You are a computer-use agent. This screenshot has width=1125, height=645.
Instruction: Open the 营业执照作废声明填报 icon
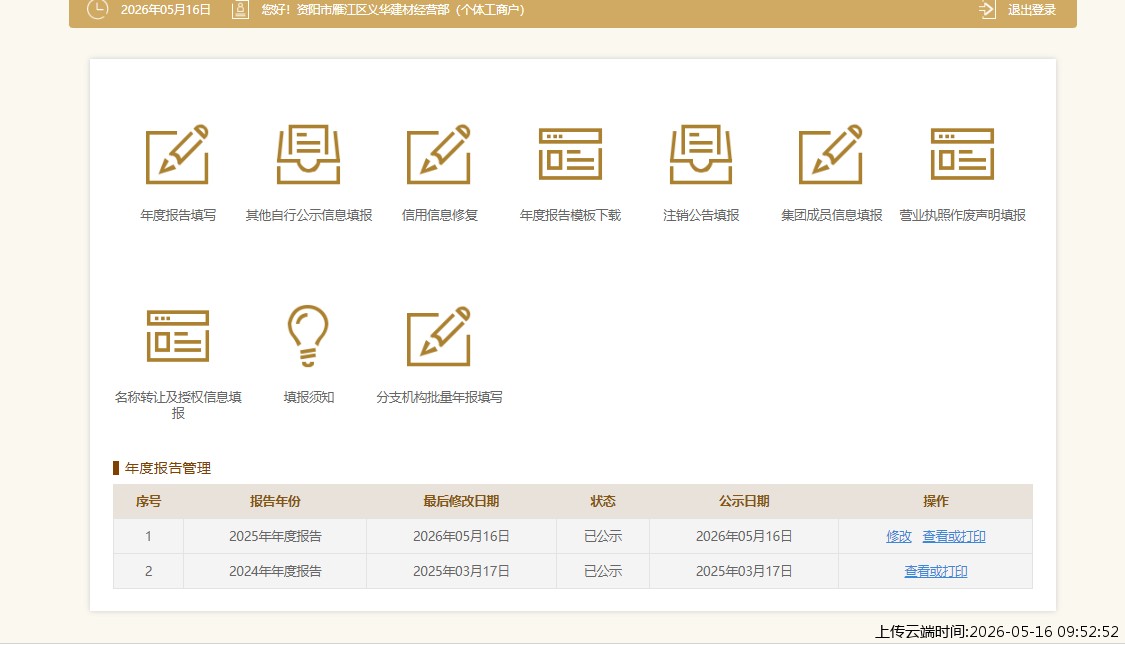pyautogui.click(x=962, y=154)
